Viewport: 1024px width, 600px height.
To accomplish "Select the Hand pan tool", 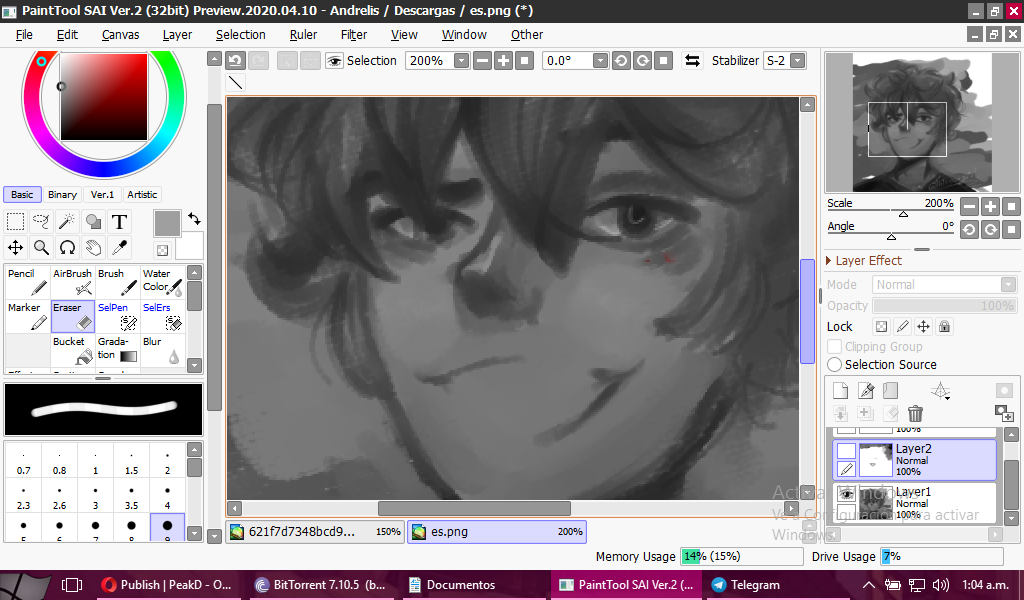I will coord(93,247).
